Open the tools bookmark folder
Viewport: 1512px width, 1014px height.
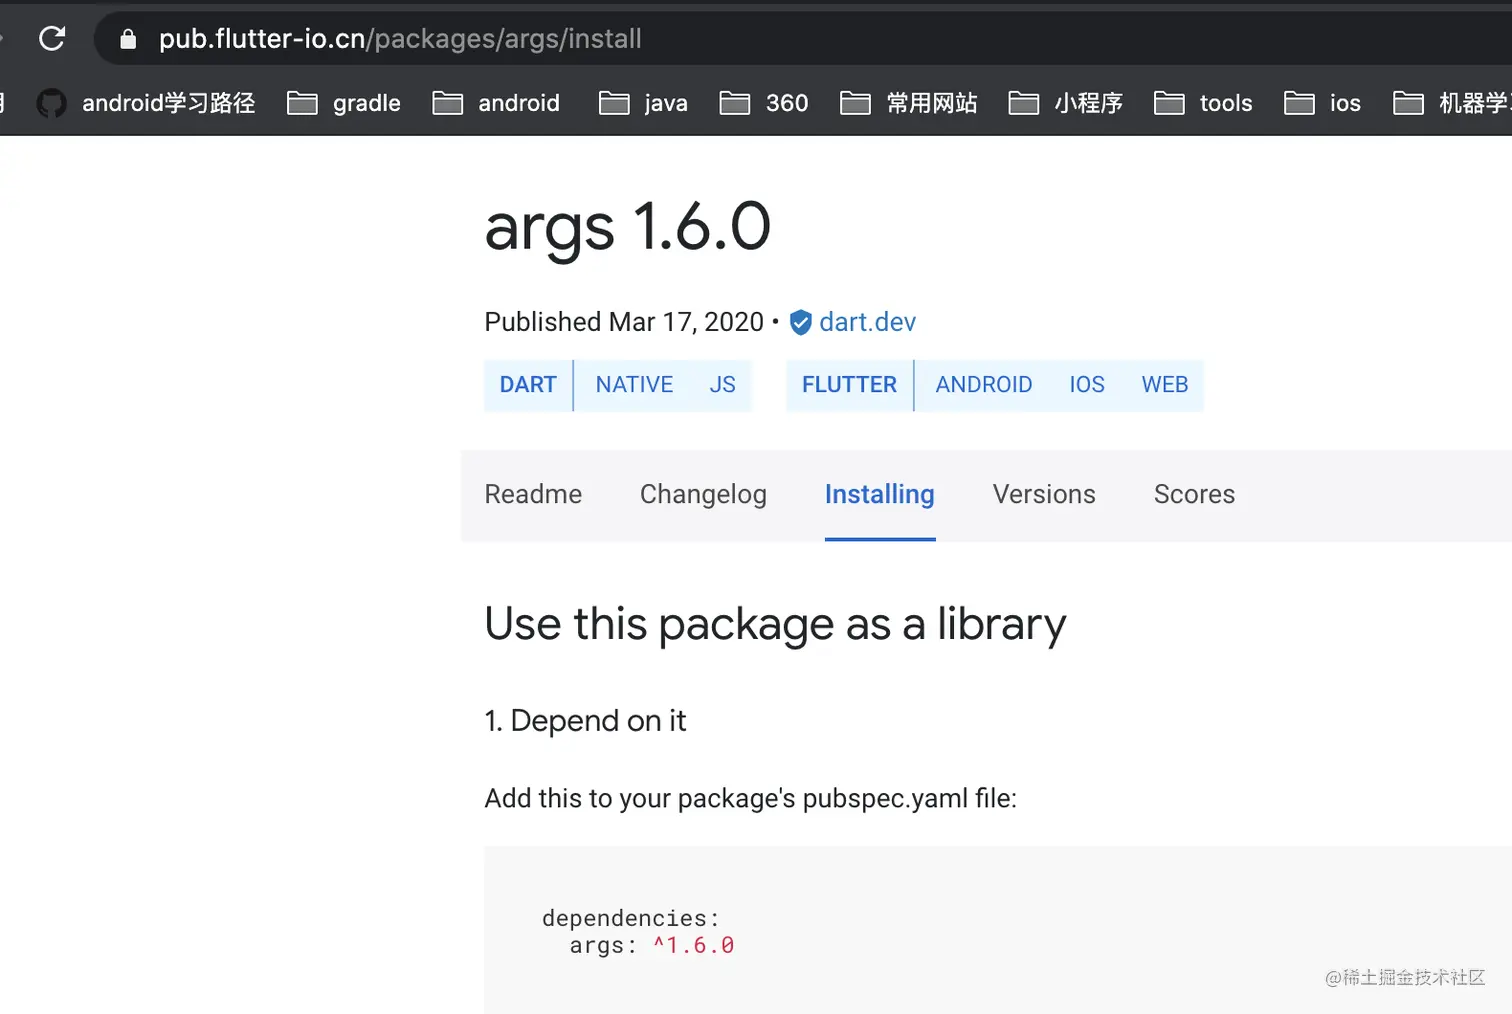coord(1203,103)
